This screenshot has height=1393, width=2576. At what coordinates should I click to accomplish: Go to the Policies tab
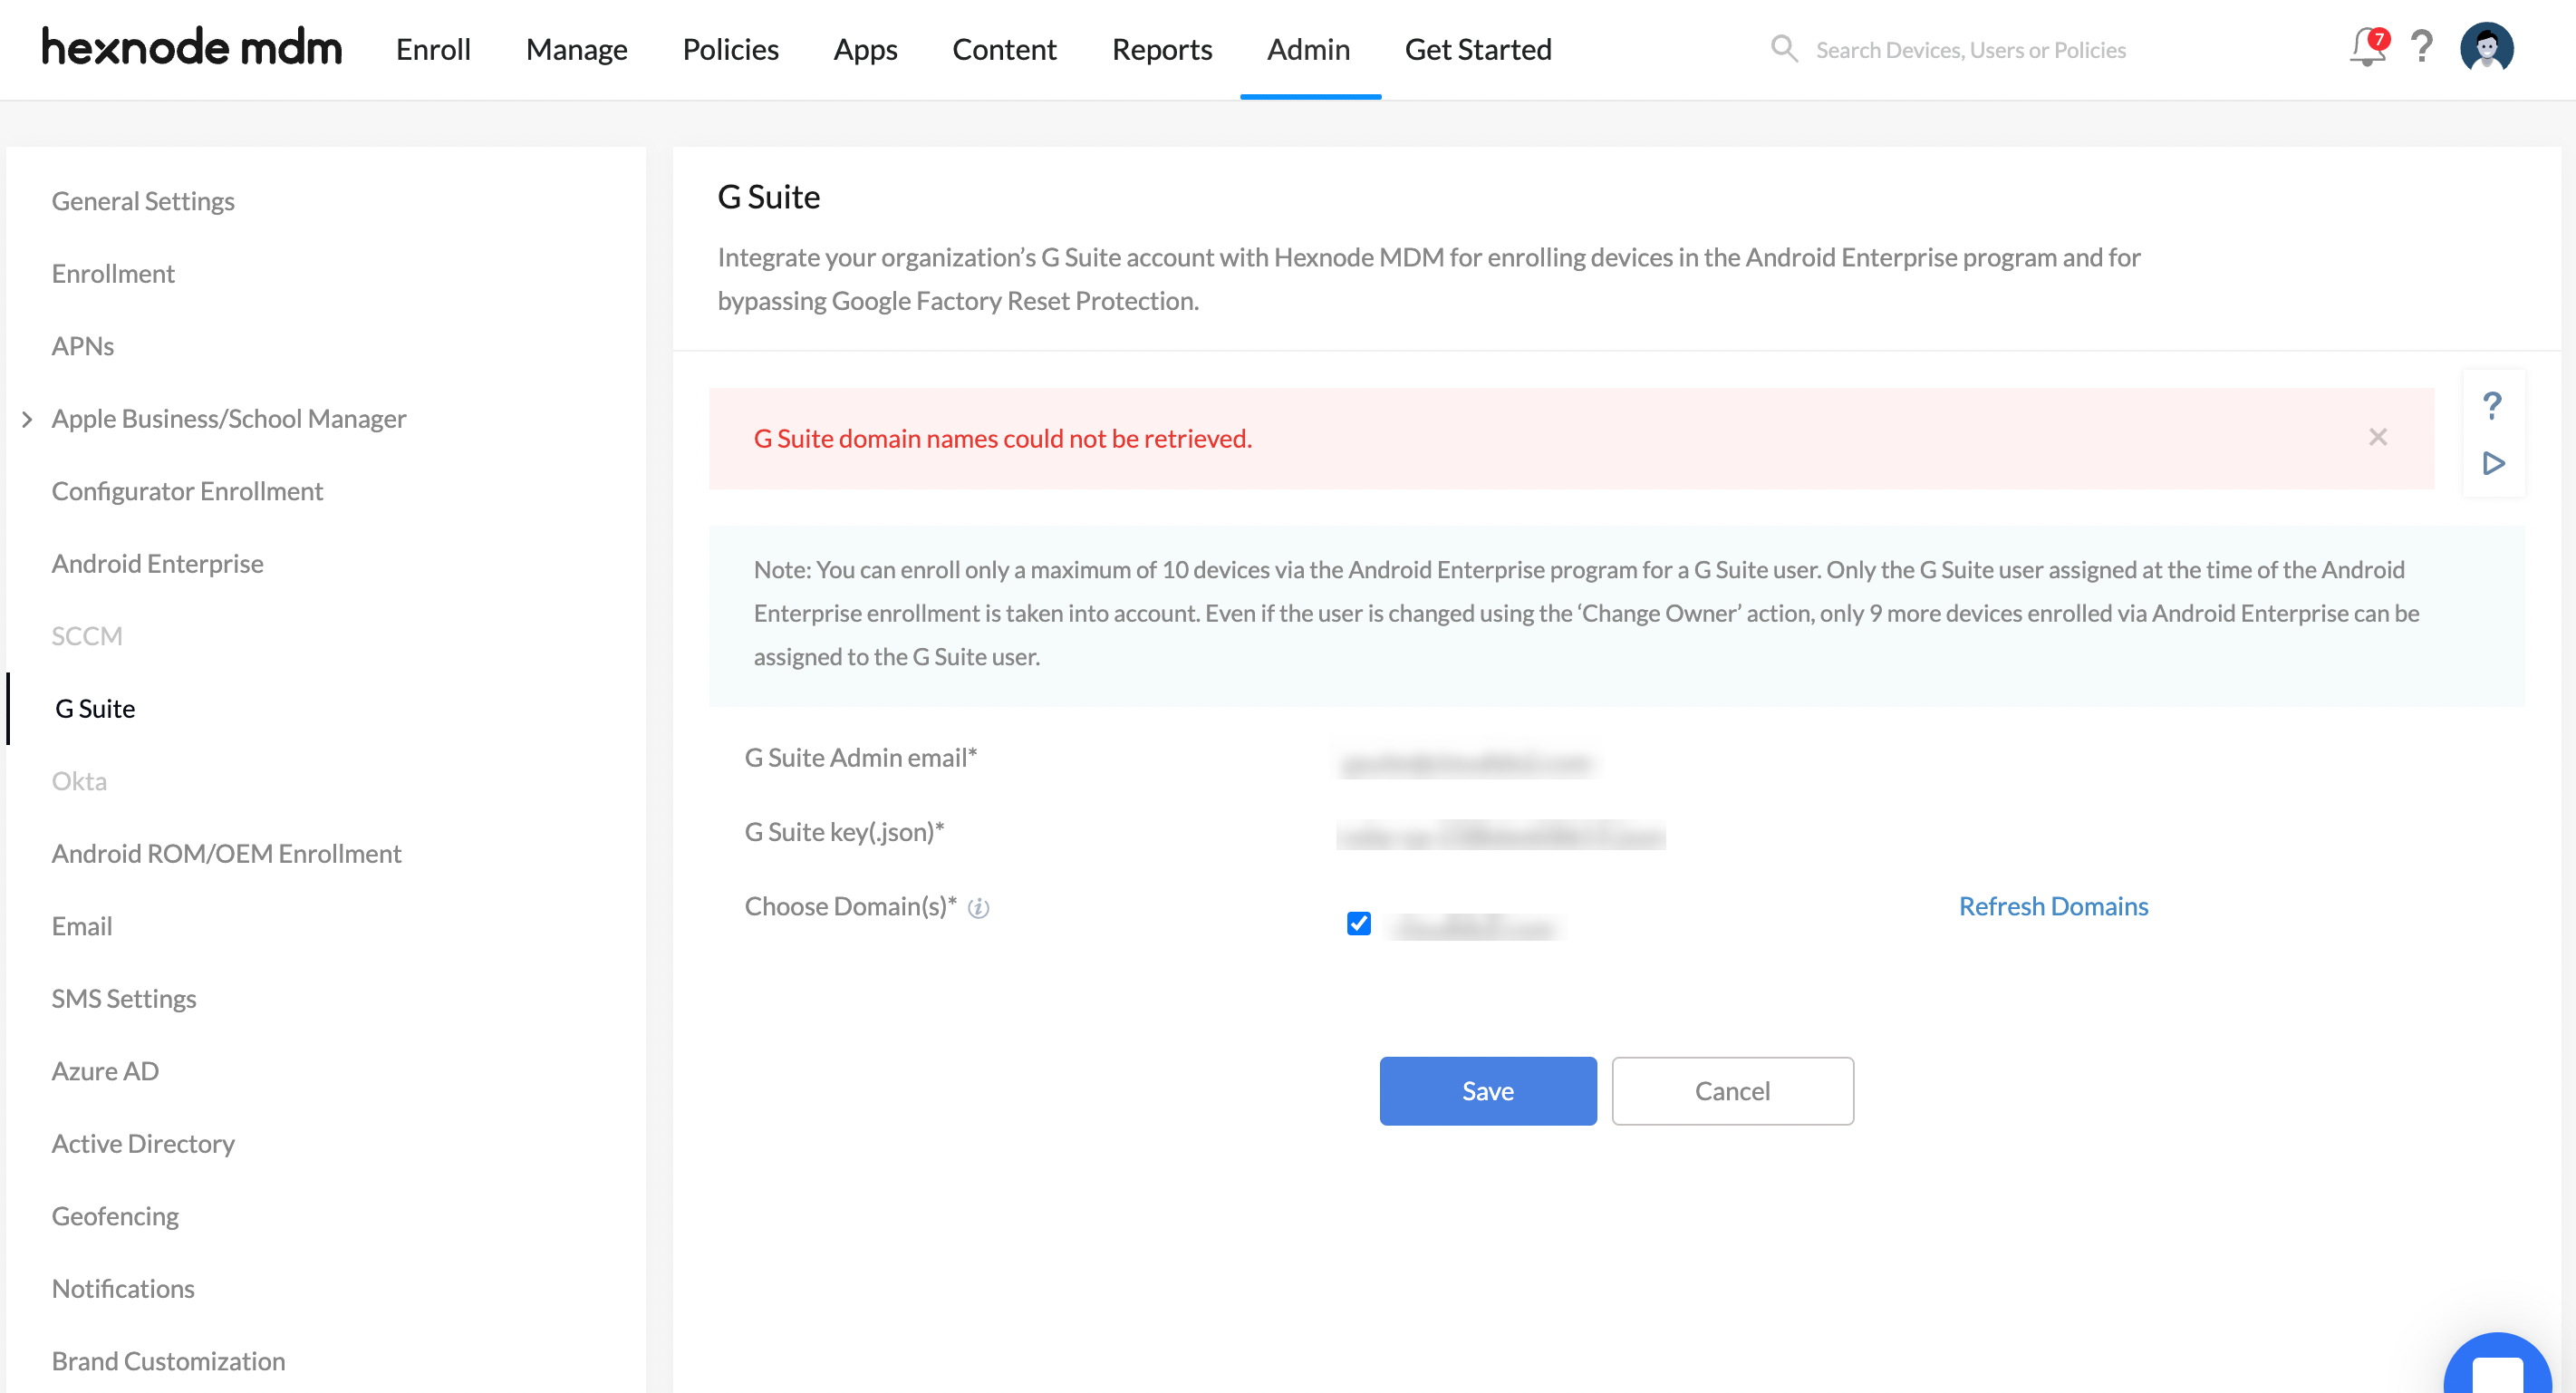click(730, 49)
